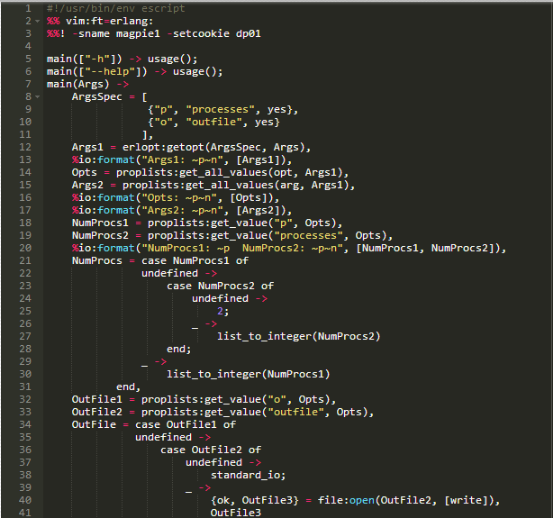Select line number 21 in the gutter

tap(25, 261)
